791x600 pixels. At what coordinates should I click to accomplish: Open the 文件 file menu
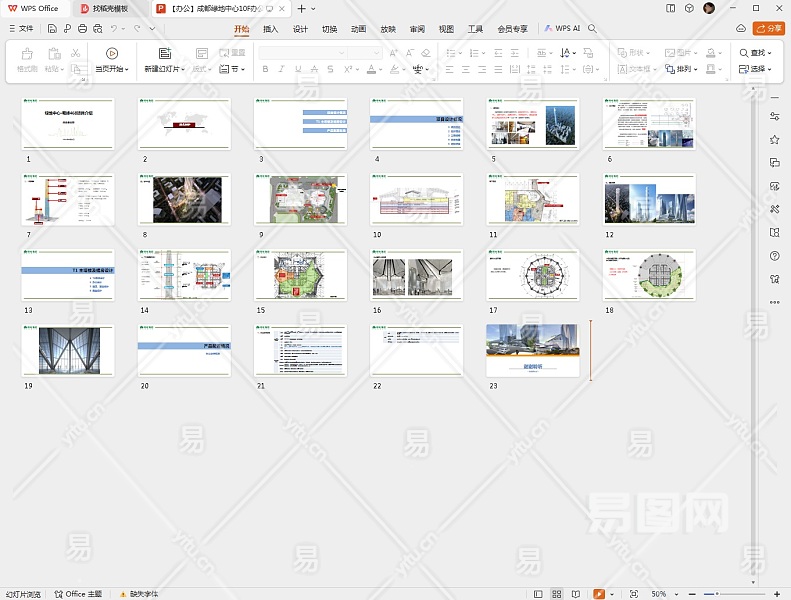coord(20,29)
